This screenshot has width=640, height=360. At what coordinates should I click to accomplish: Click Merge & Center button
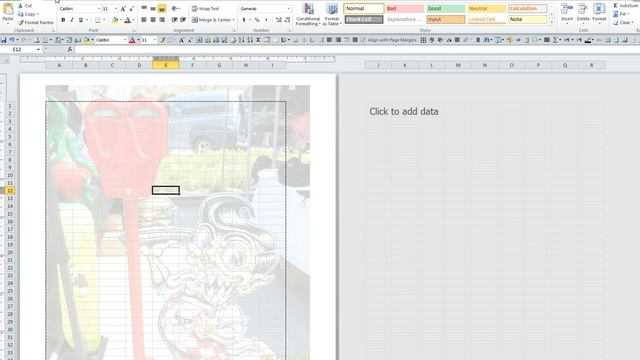pos(213,20)
